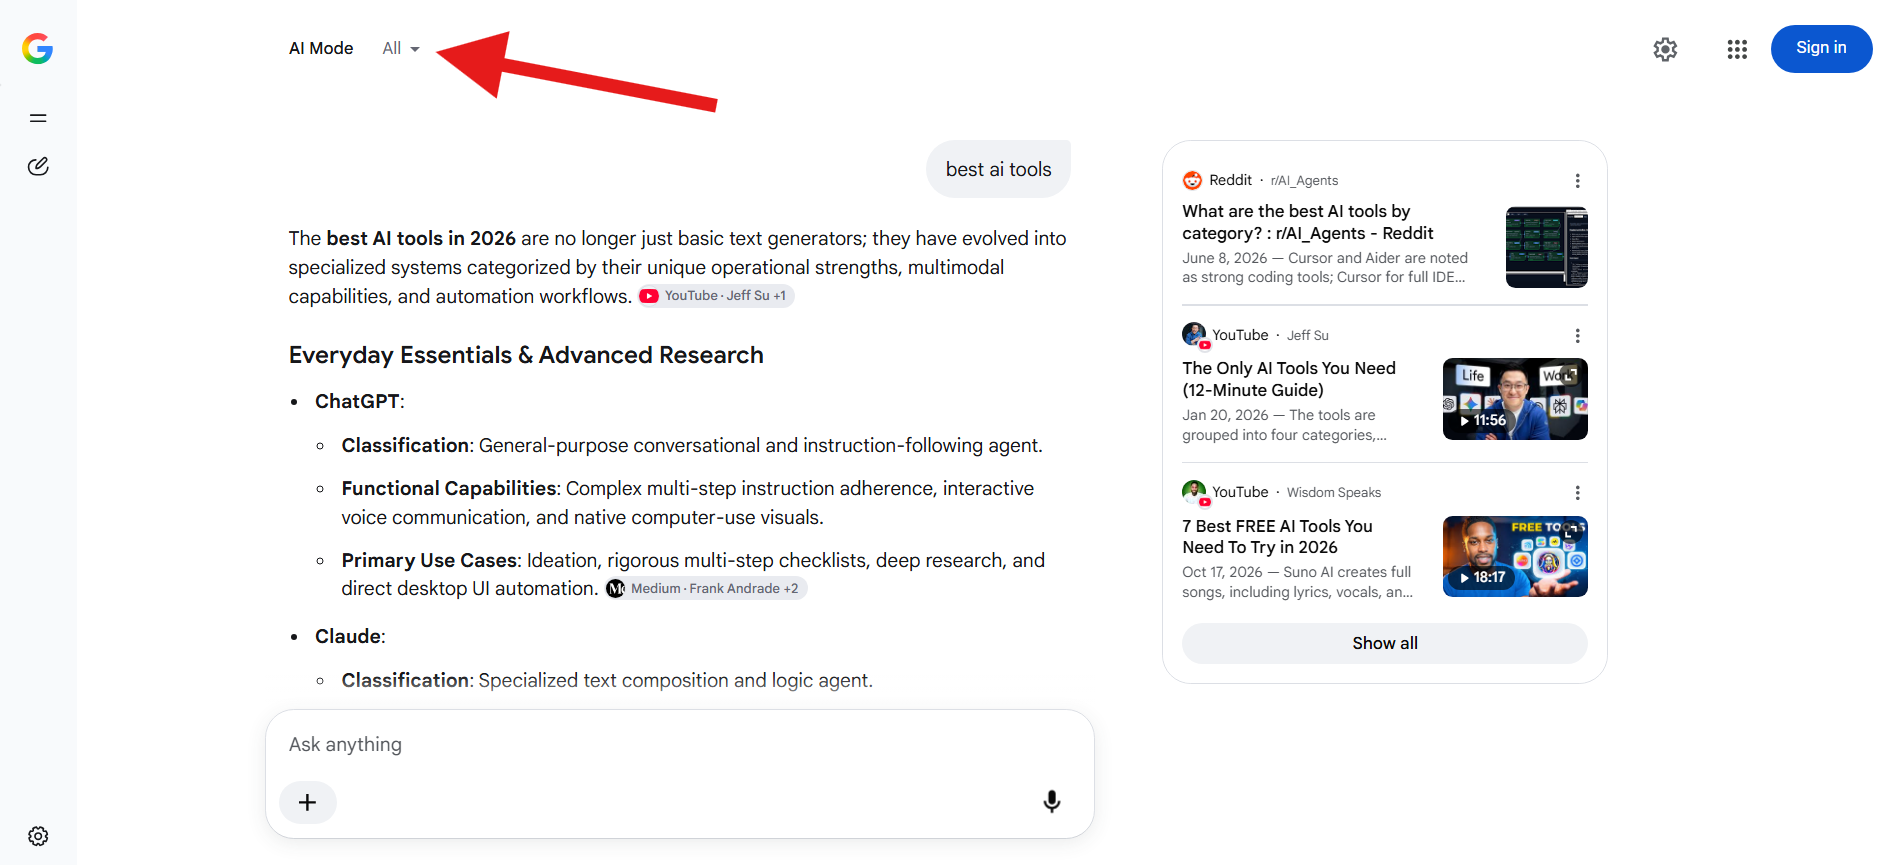Open options menu for Jeff Su video

[x=1577, y=336]
